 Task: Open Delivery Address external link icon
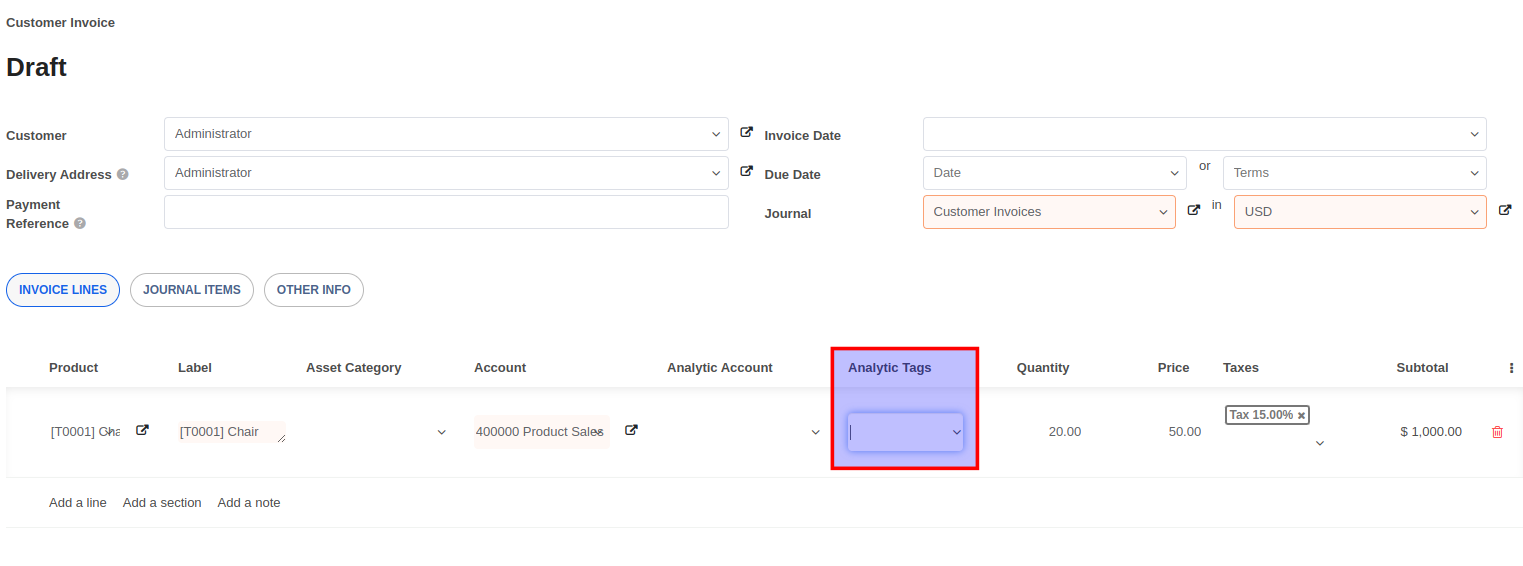[x=746, y=171]
